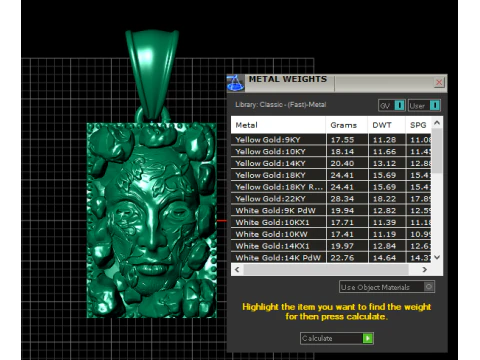This screenshot has width=480, height=360.
Task: Click the 19.94 grams value
Action: [x=342, y=211]
